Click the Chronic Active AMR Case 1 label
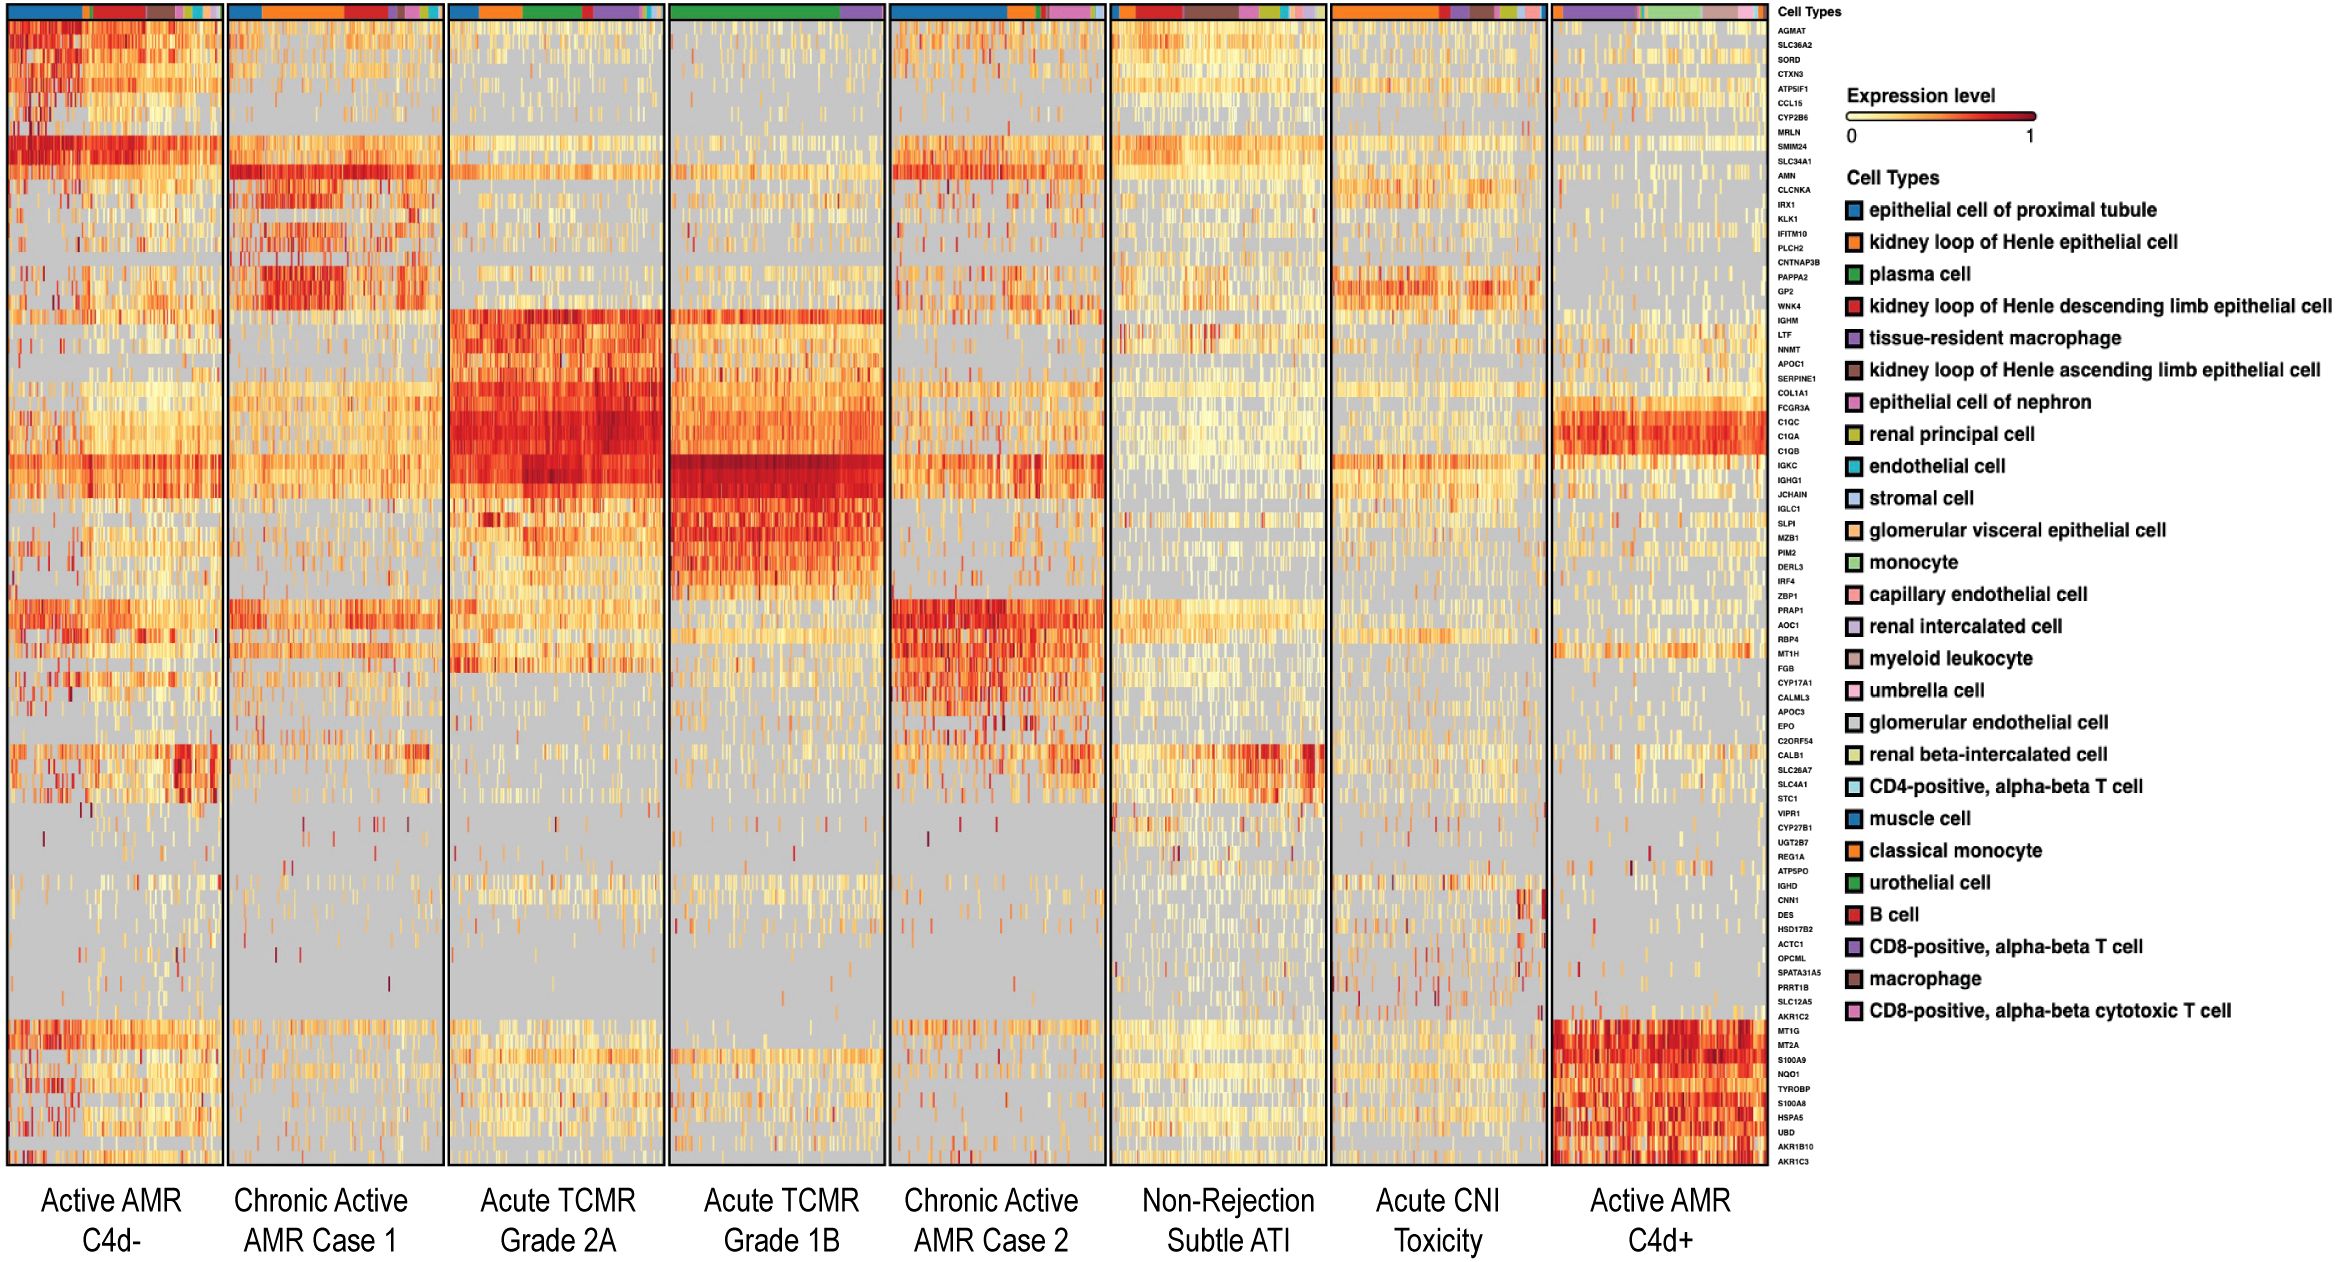2338x1262 pixels. [x=320, y=1219]
